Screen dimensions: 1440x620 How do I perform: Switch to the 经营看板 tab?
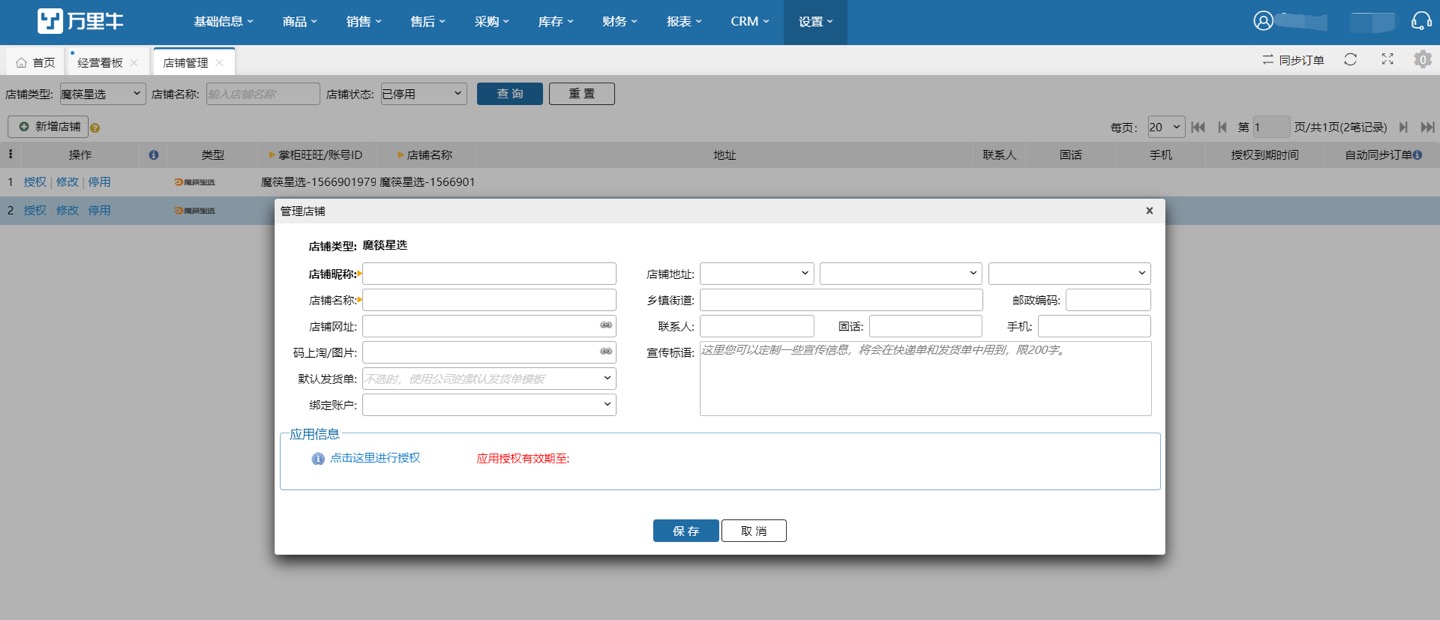[100, 62]
